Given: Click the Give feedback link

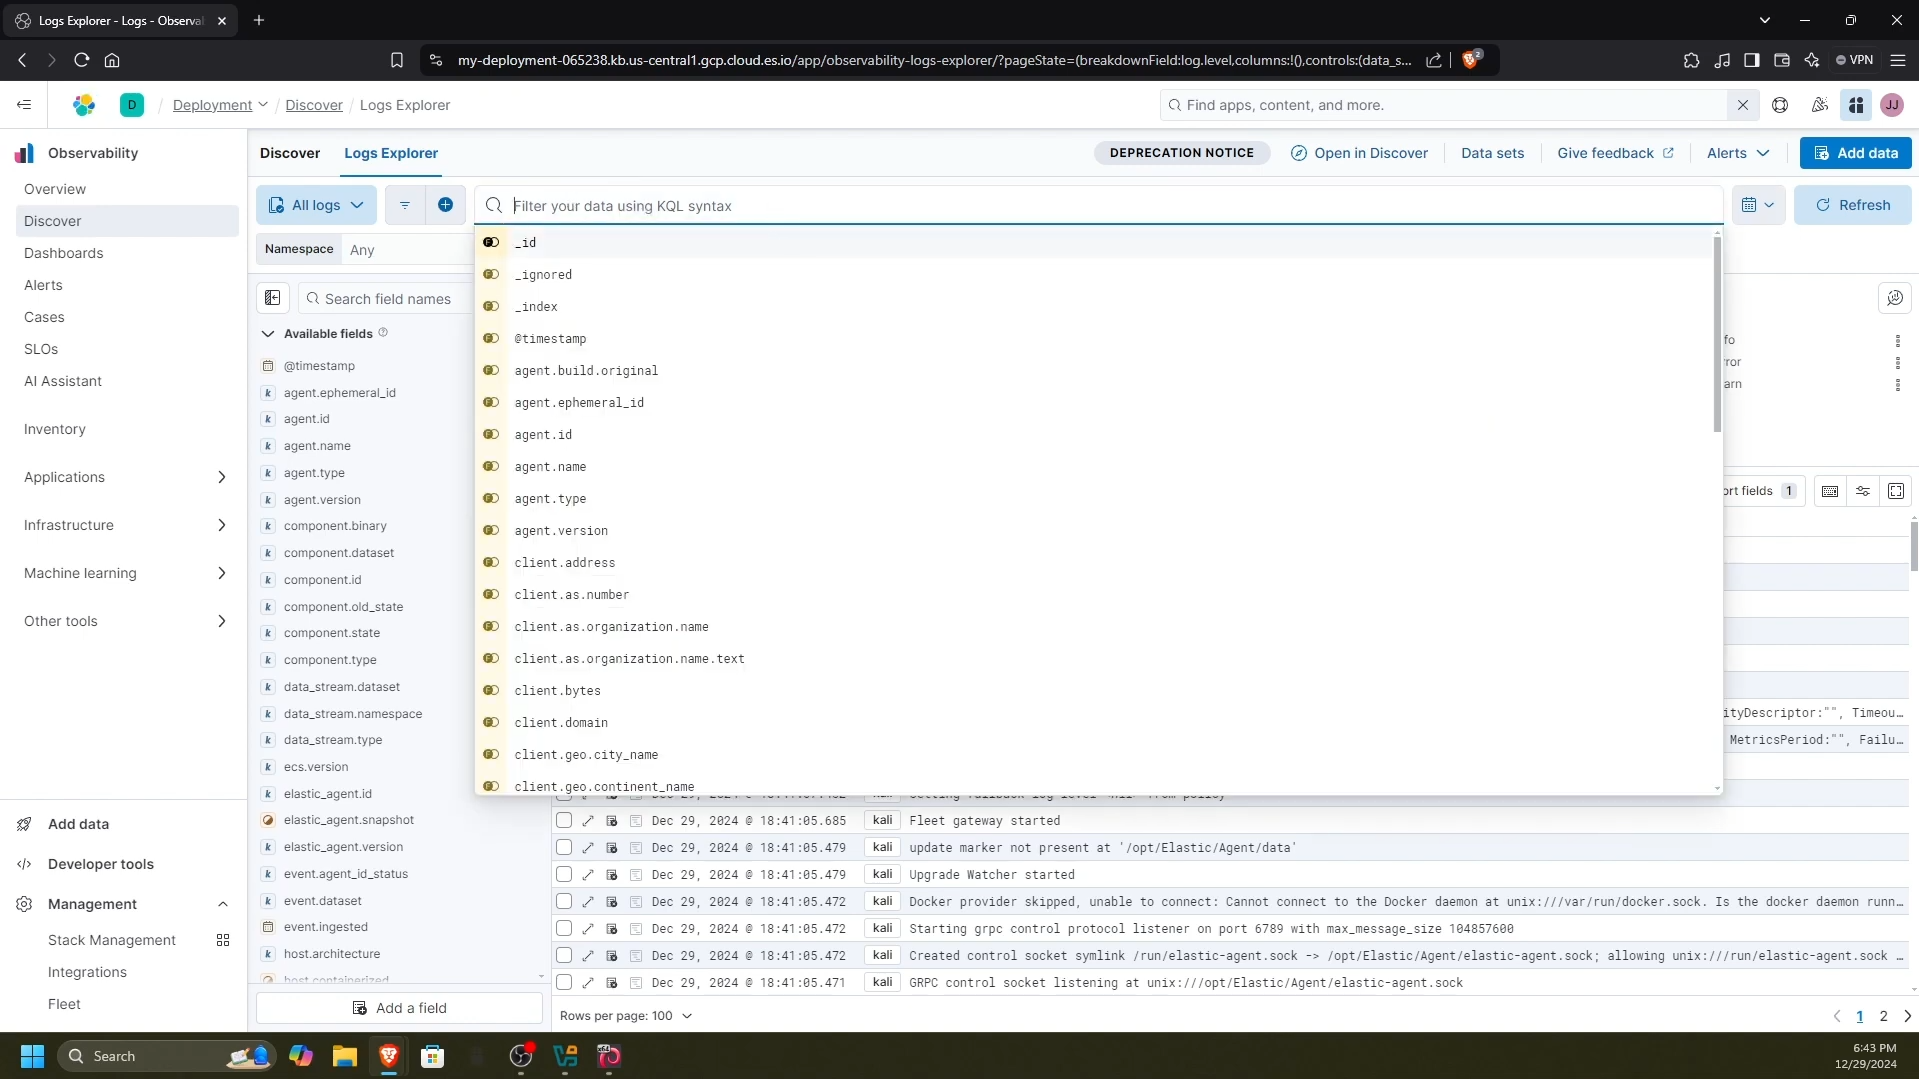Looking at the screenshot, I should coord(1616,153).
